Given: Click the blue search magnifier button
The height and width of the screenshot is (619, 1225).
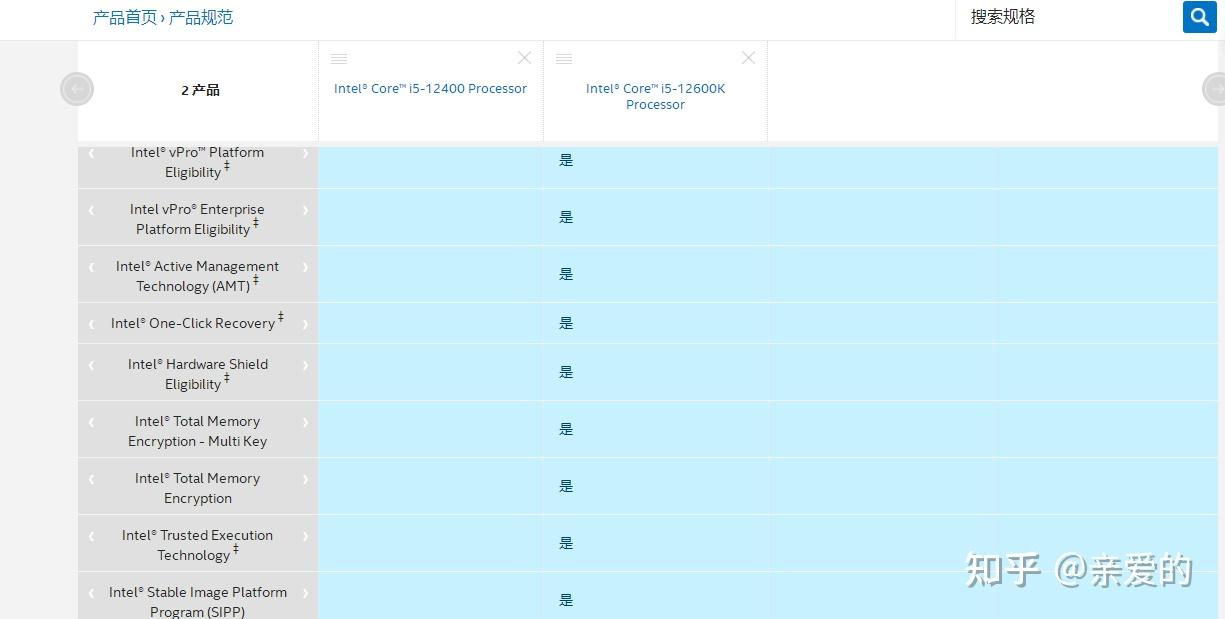Looking at the screenshot, I should pos(1199,17).
